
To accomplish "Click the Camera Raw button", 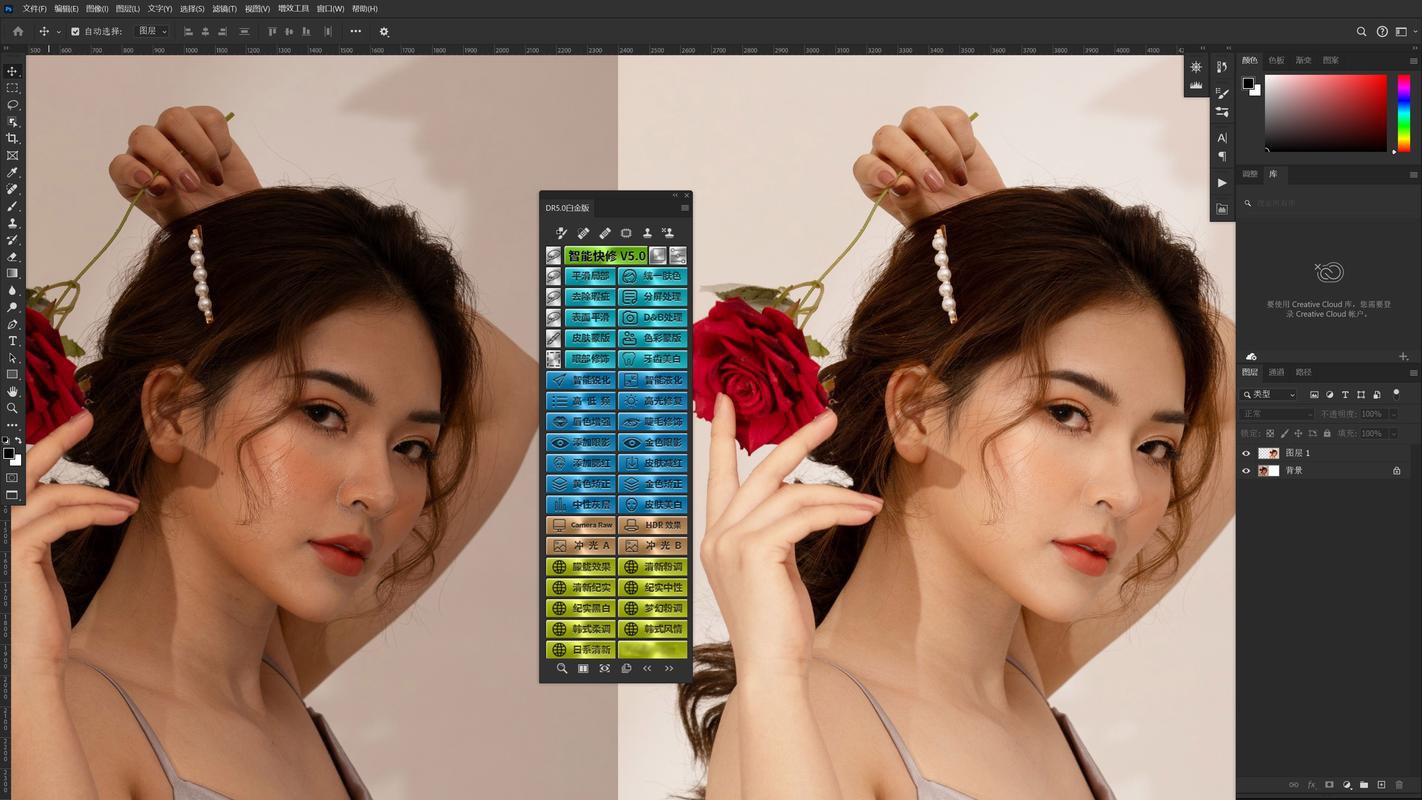I will click(x=581, y=525).
